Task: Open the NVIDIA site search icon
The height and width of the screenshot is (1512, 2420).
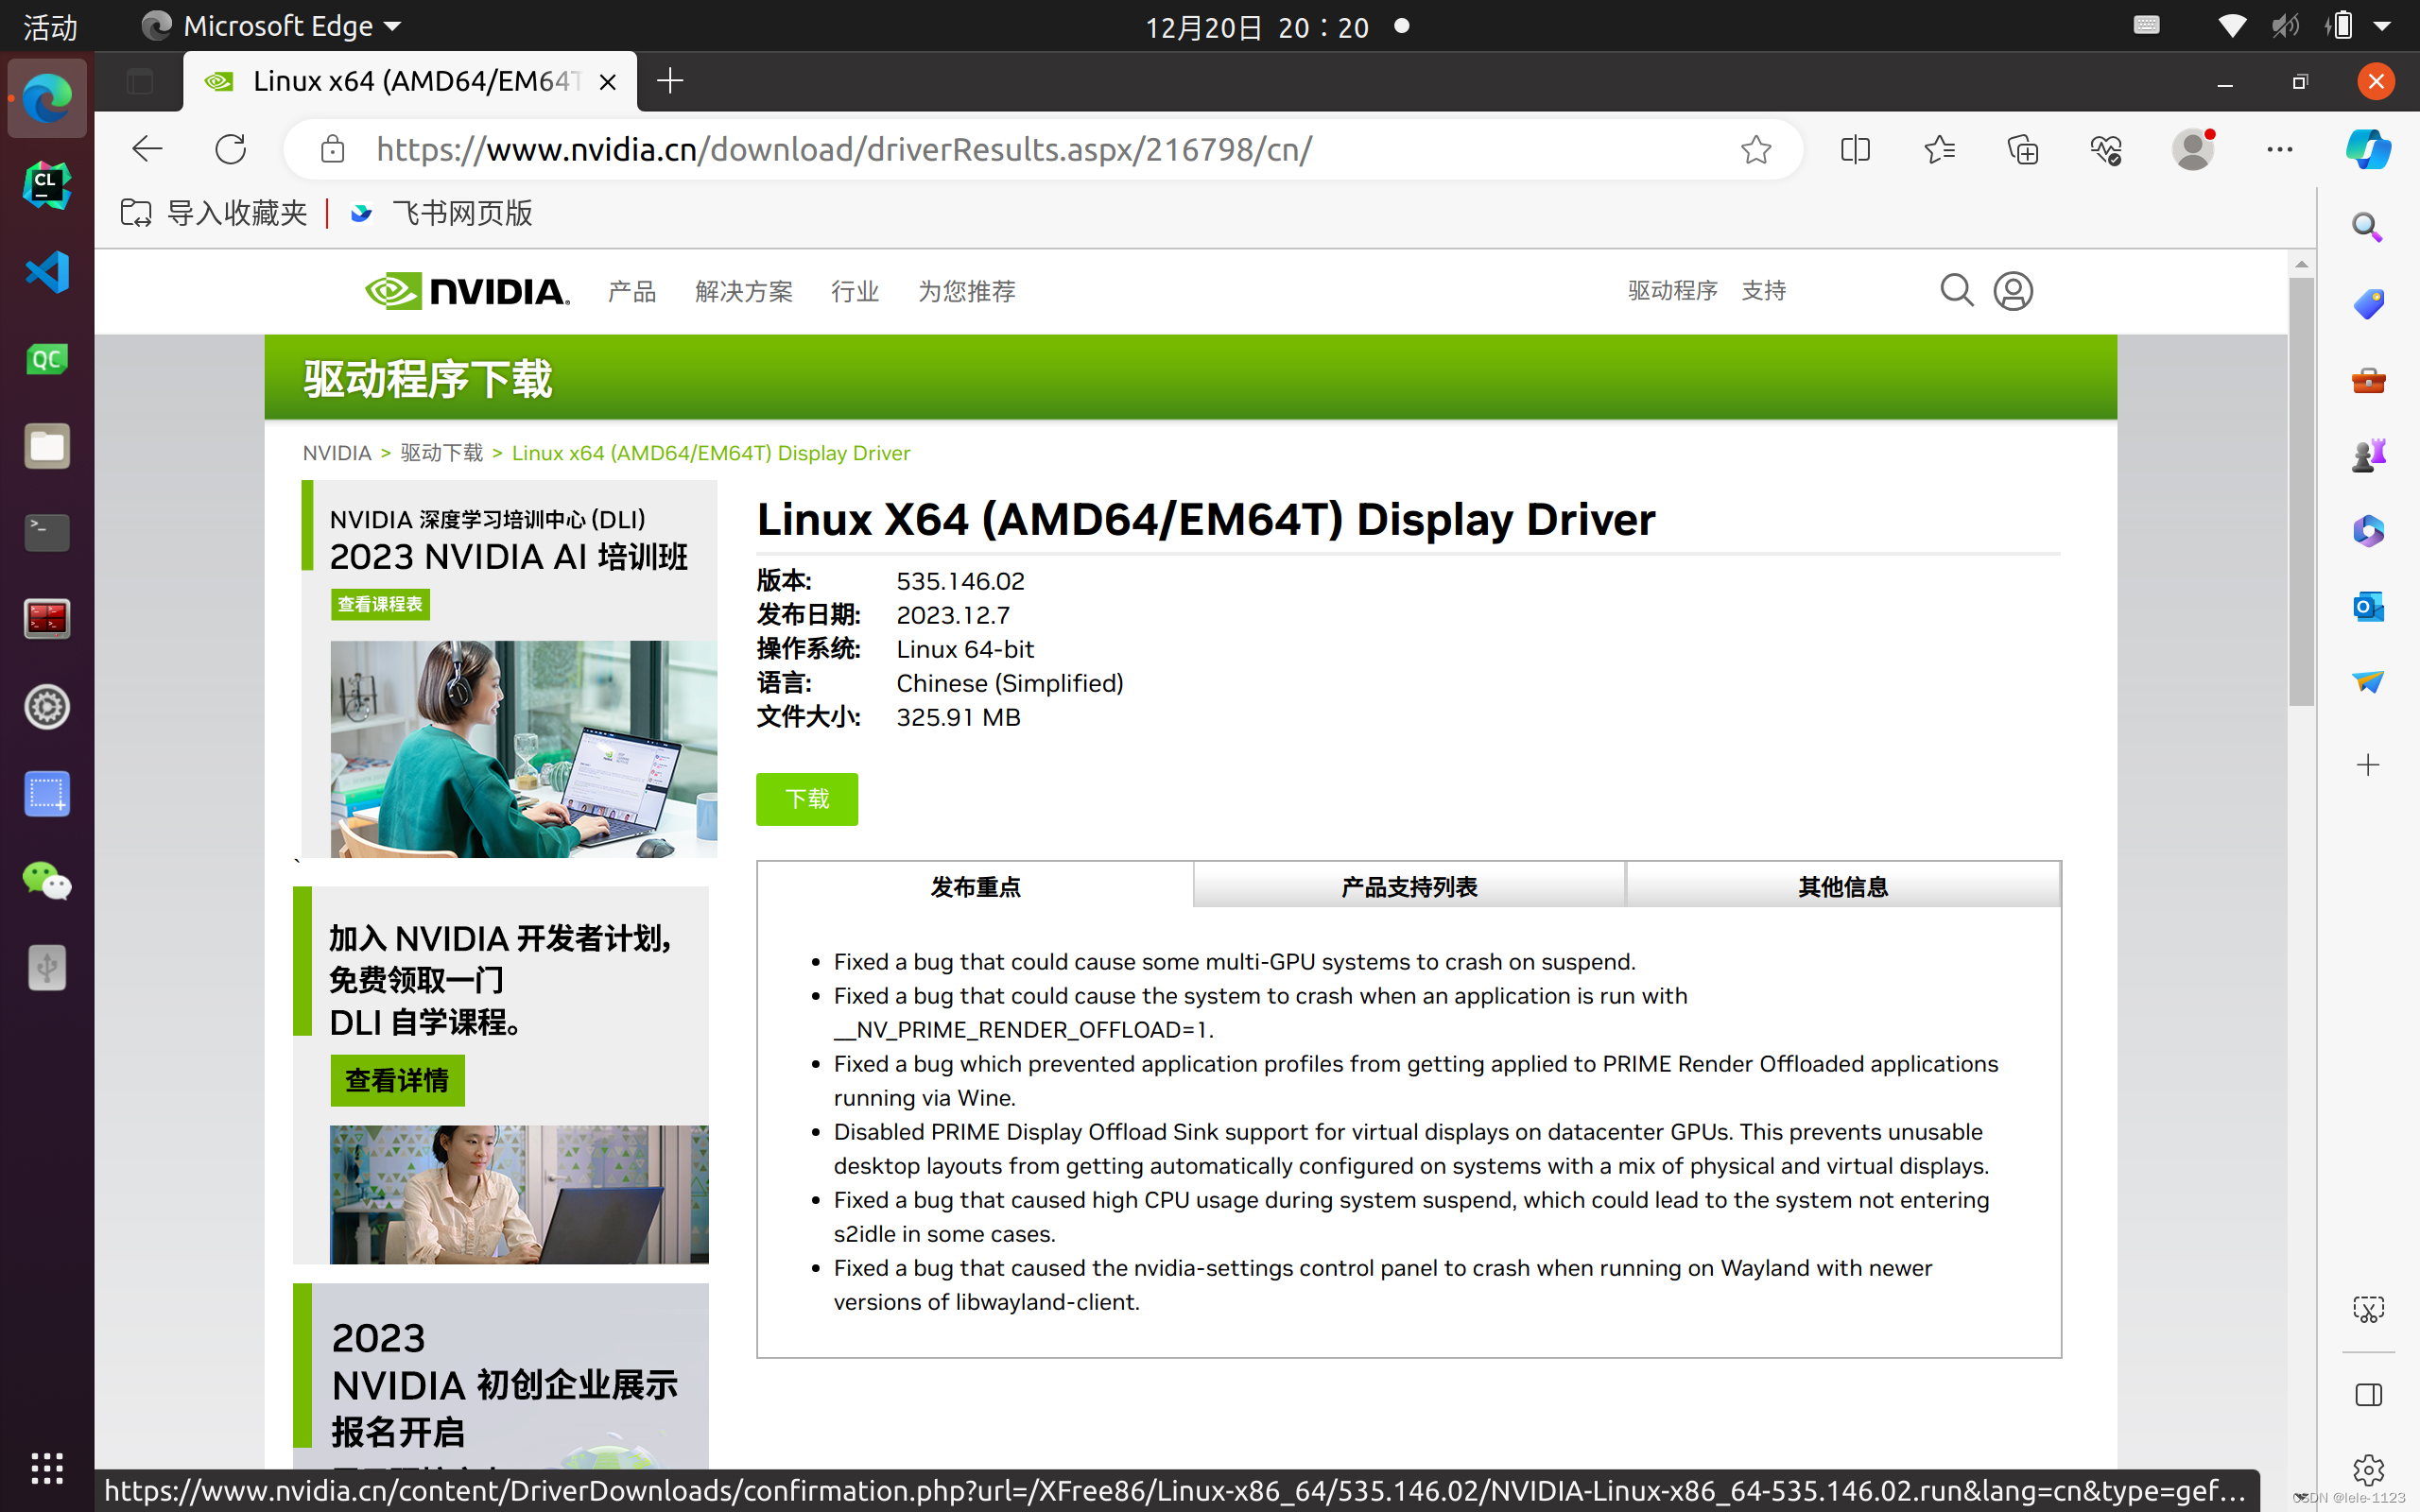Action: tap(1956, 291)
